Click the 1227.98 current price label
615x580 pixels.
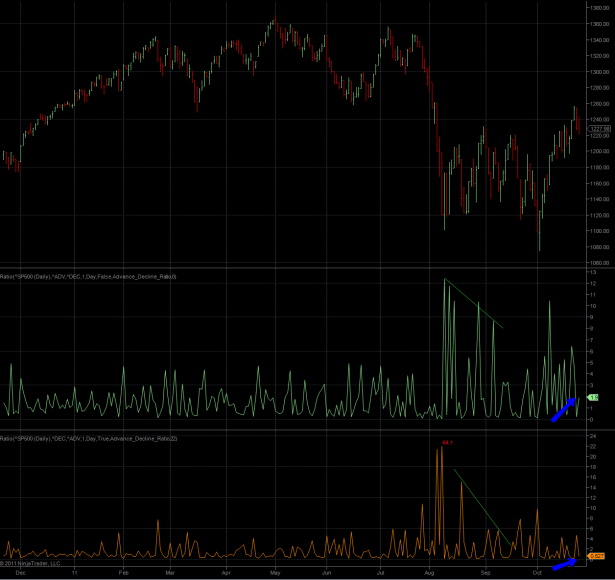click(x=600, y=128)
